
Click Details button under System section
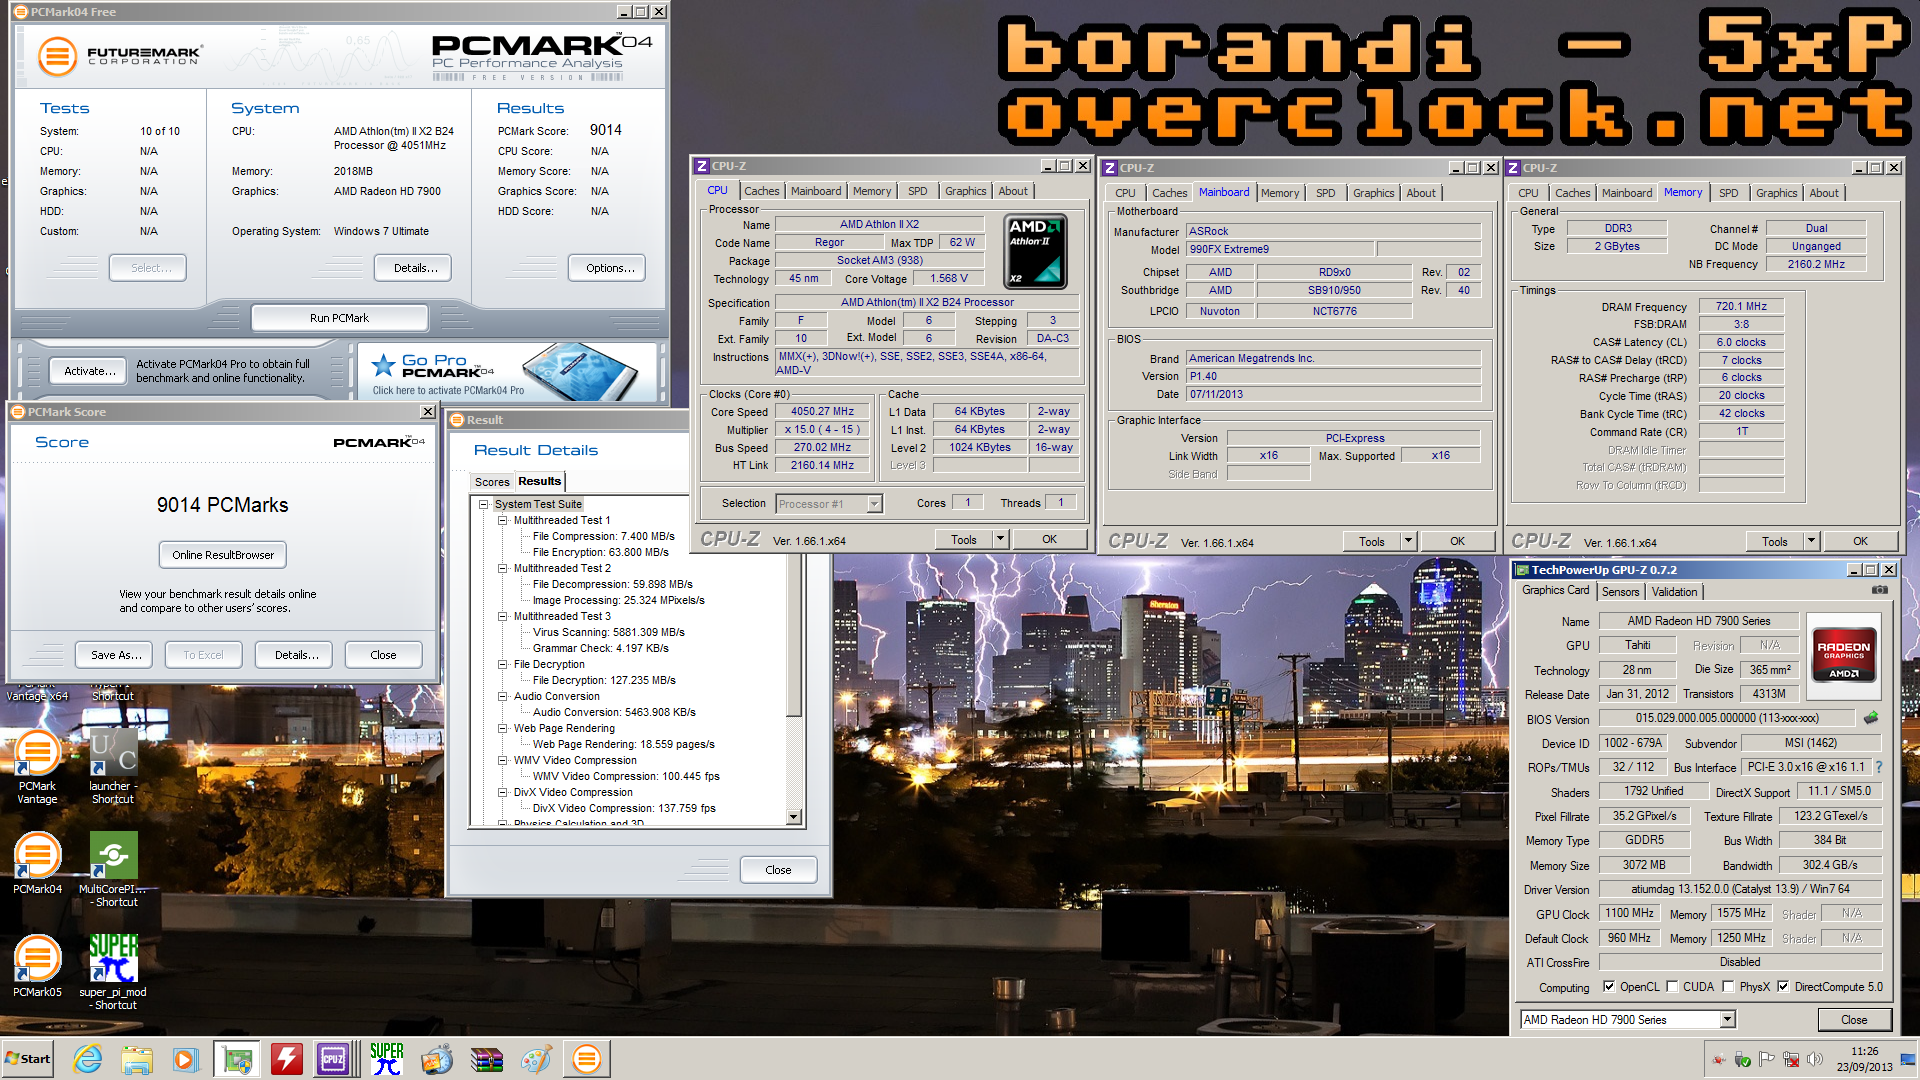pos(414,268)
